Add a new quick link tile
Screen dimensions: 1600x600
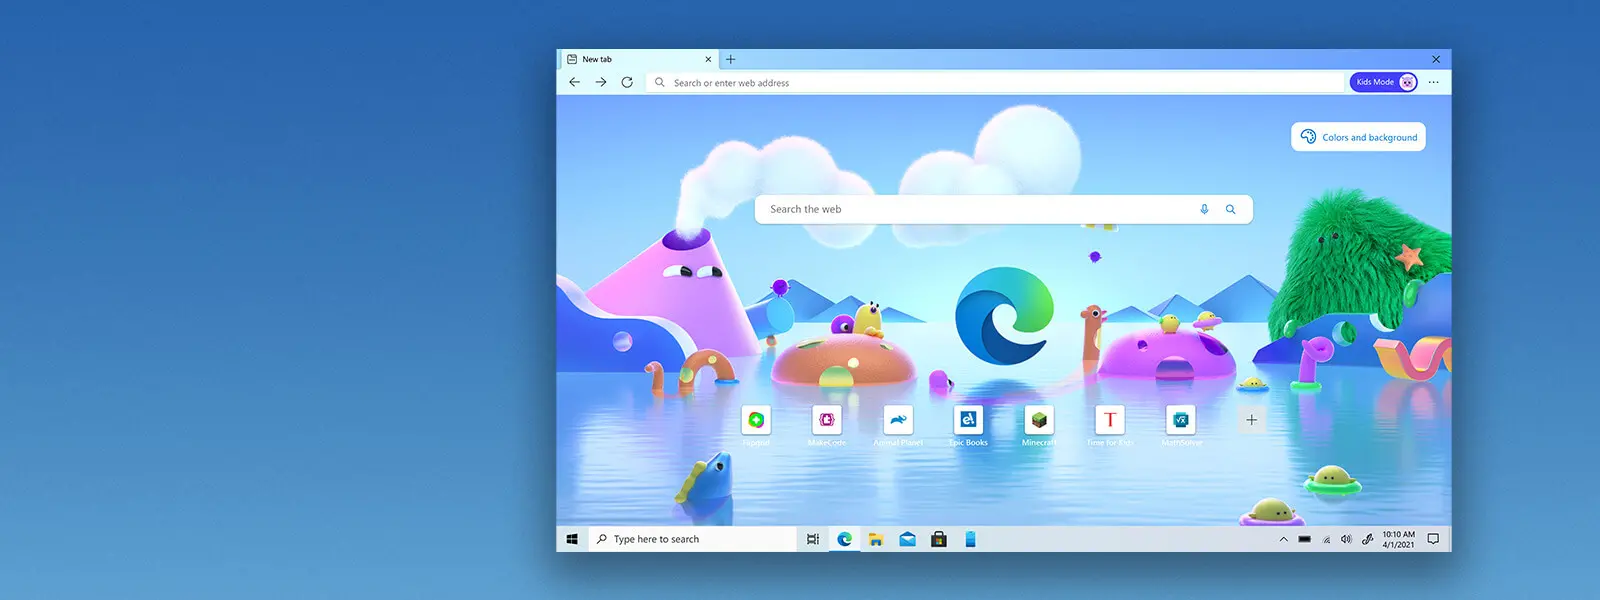[1251, 420]
